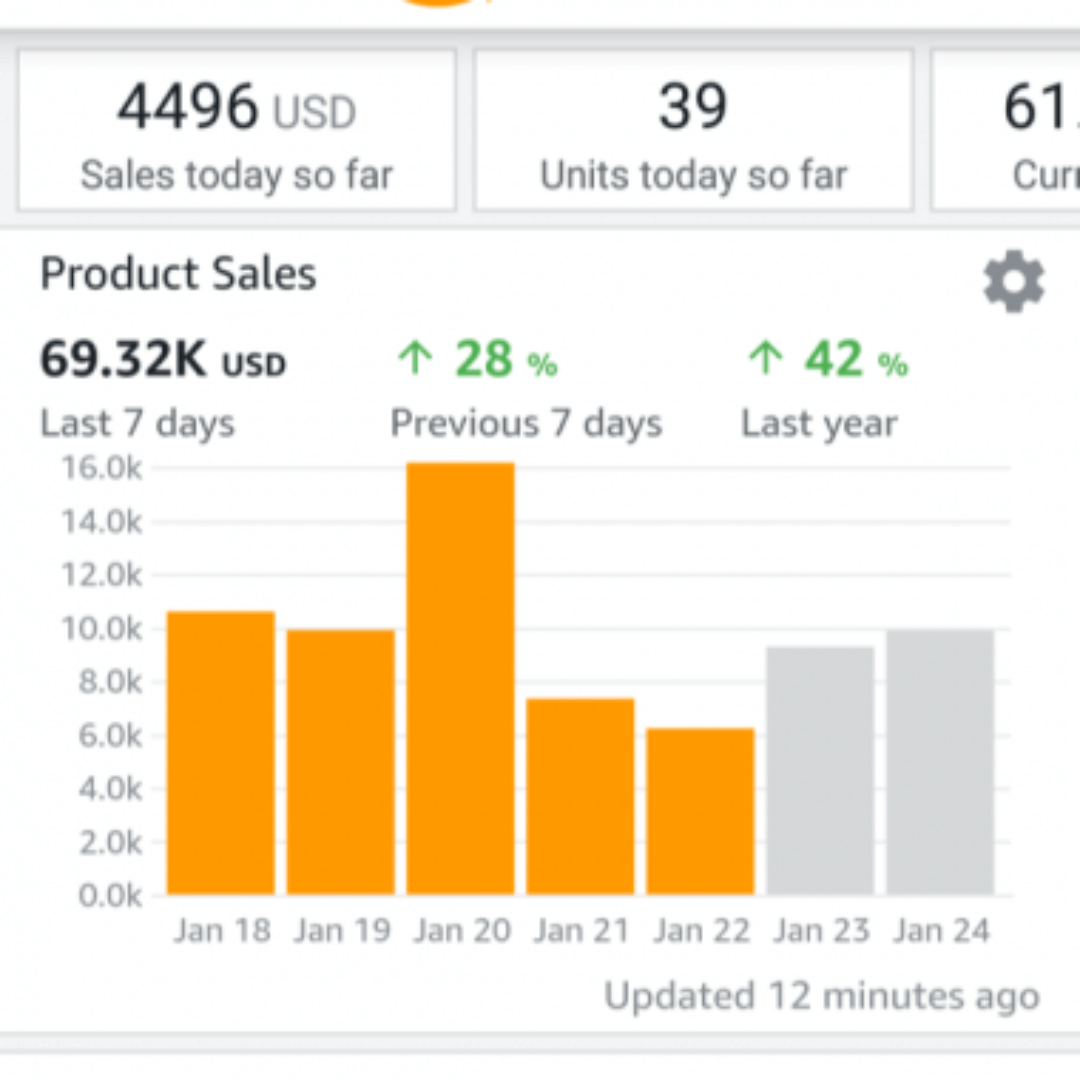Tap the gray Jan 23 bar
This screenshot has height=1080, width=1080.
[821, 770]
